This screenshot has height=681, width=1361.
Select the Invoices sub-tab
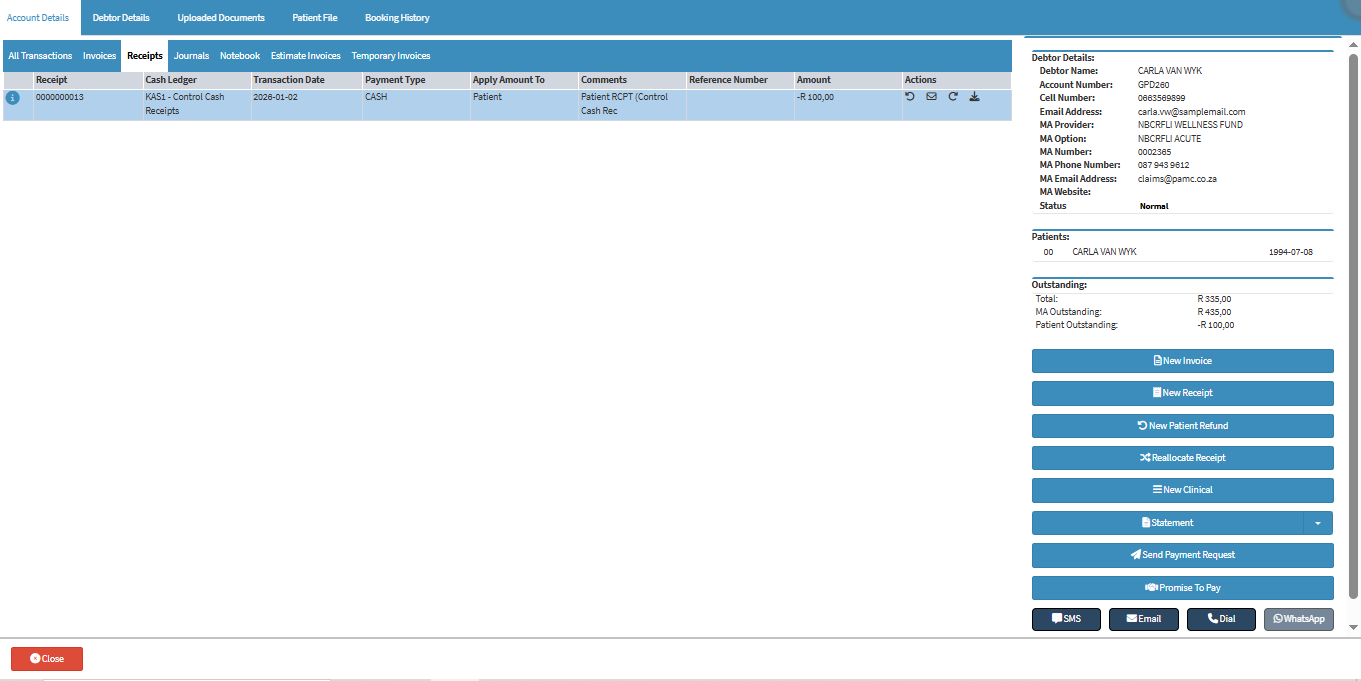99,56
